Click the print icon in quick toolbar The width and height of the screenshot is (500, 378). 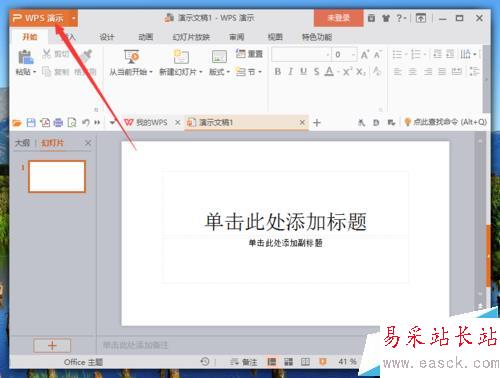[58, 123]
